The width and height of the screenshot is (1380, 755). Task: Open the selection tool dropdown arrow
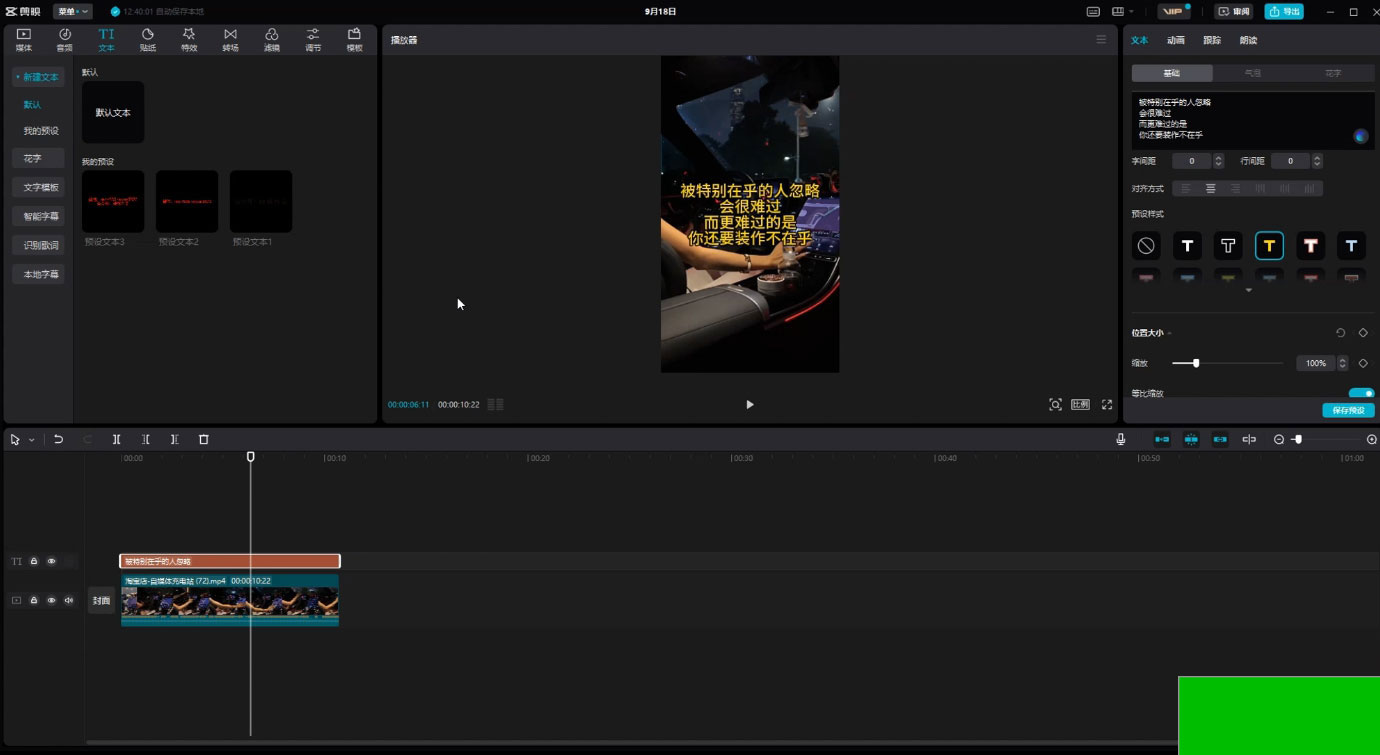(32, 440)
